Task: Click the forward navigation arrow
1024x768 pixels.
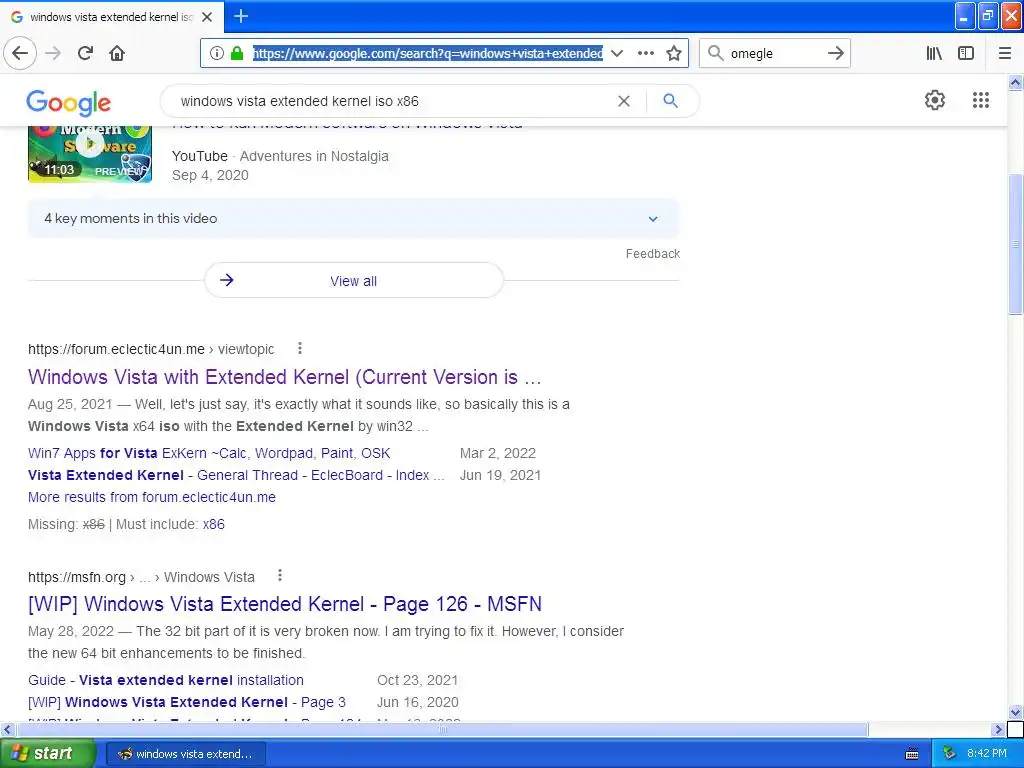Action: (x=53, y=53)
